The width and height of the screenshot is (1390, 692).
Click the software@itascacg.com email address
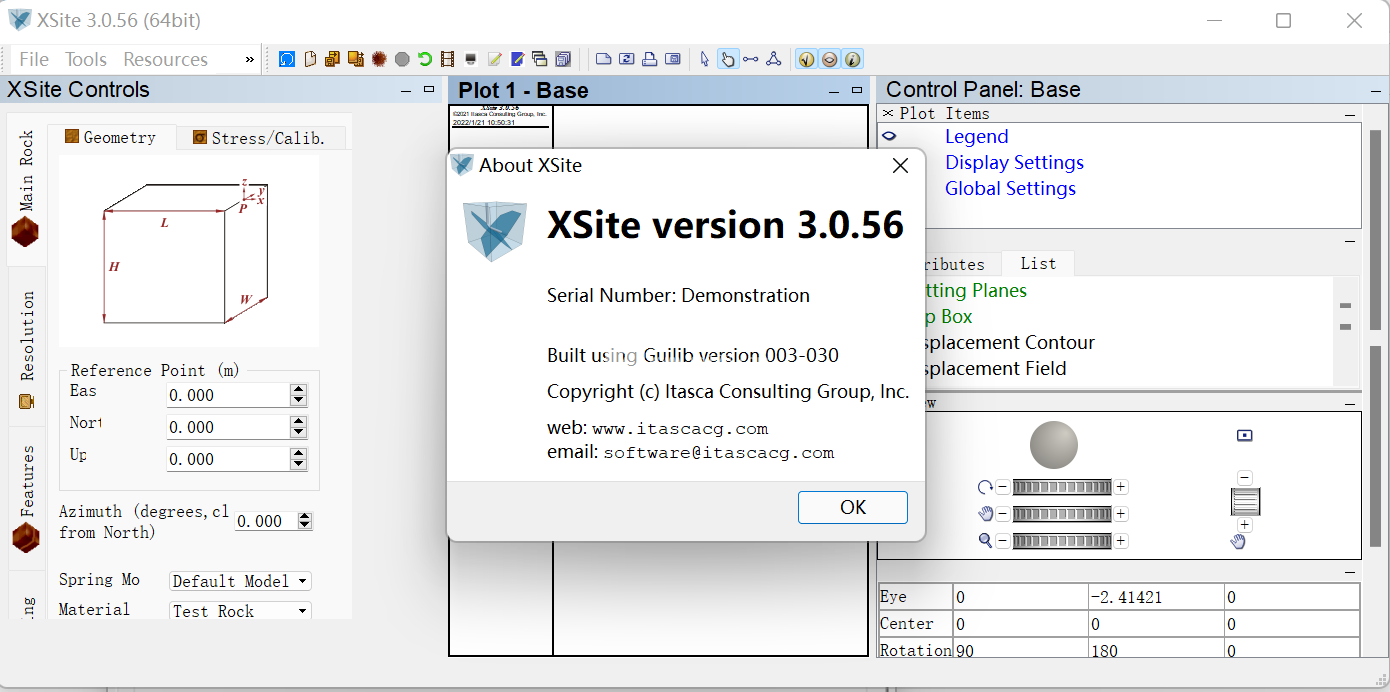tap(718, 453)
